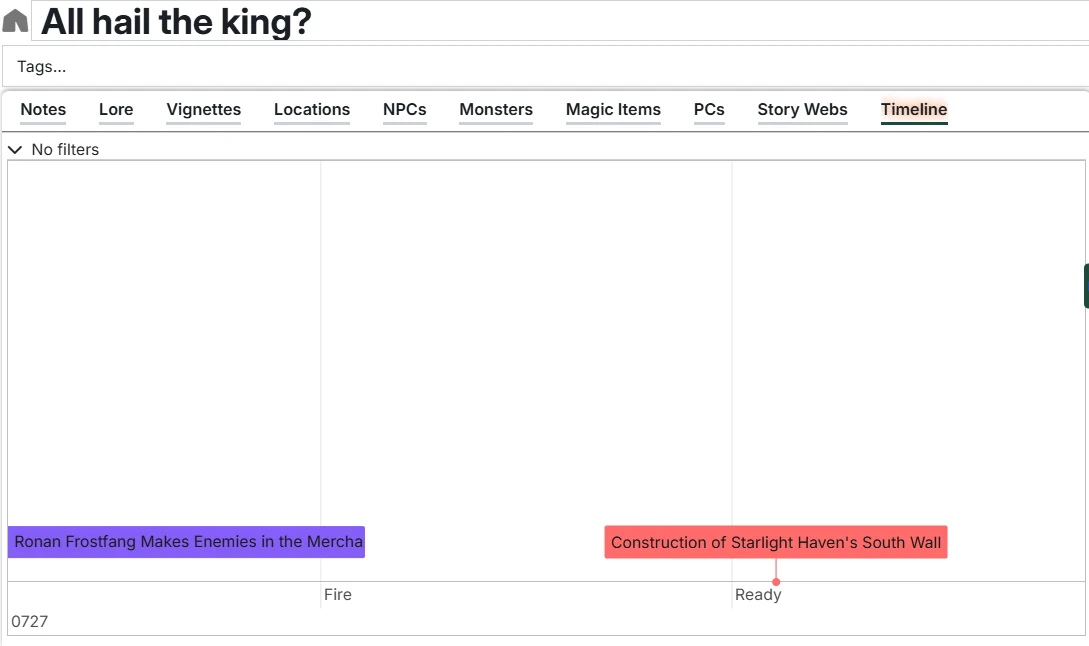Select the Vignettes tab

click(x=203, y=110)
